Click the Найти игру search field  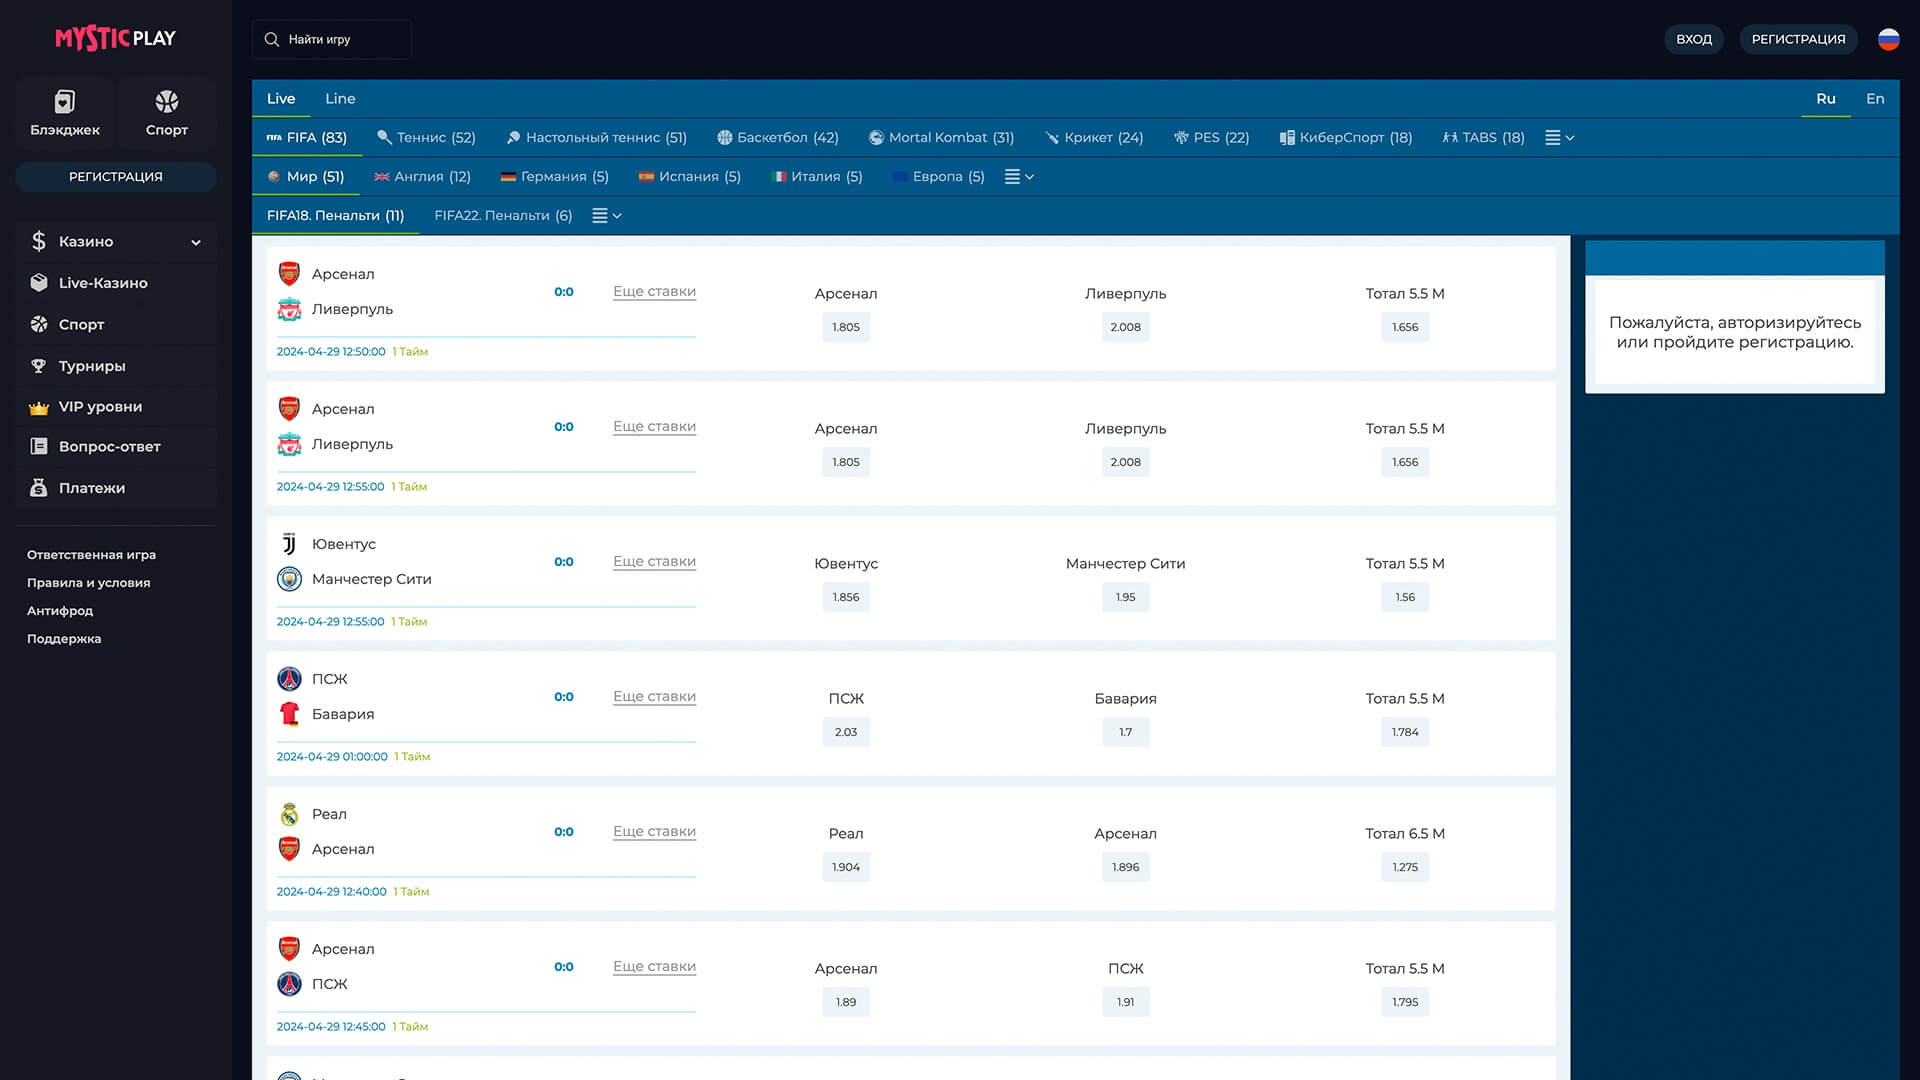click(331, 39)
